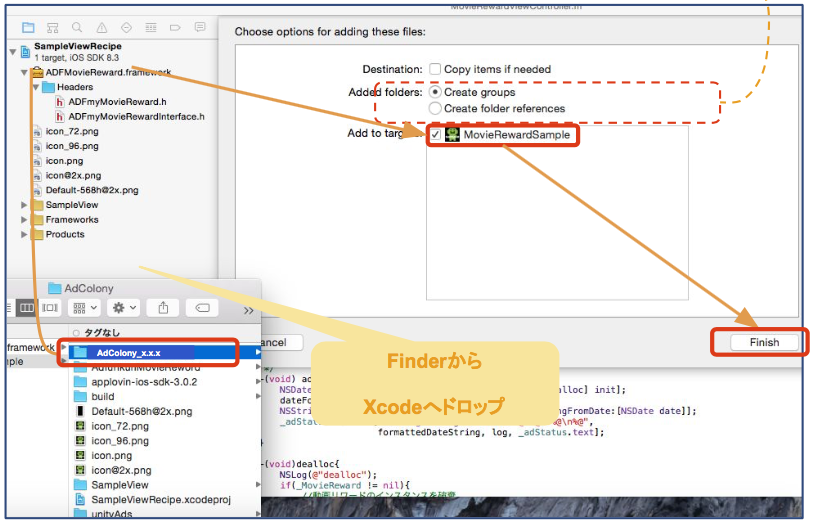Image resolution: width=813 pixels, height=525 pixels.
Task: Select icon@2x.png in Xcode navigator
Action: [x=73, y=176]
